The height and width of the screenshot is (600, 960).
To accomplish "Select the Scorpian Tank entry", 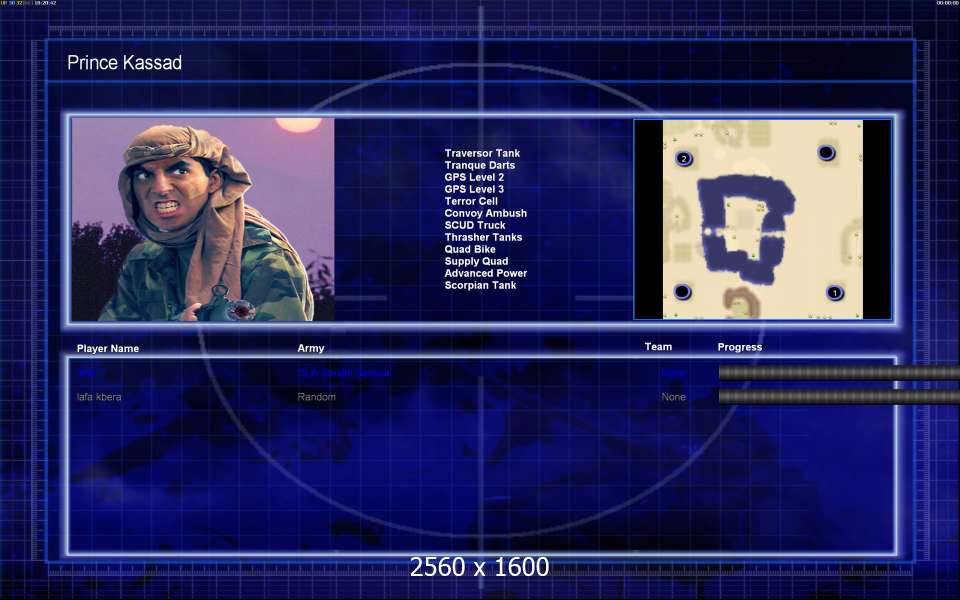I will coord(481,285).
